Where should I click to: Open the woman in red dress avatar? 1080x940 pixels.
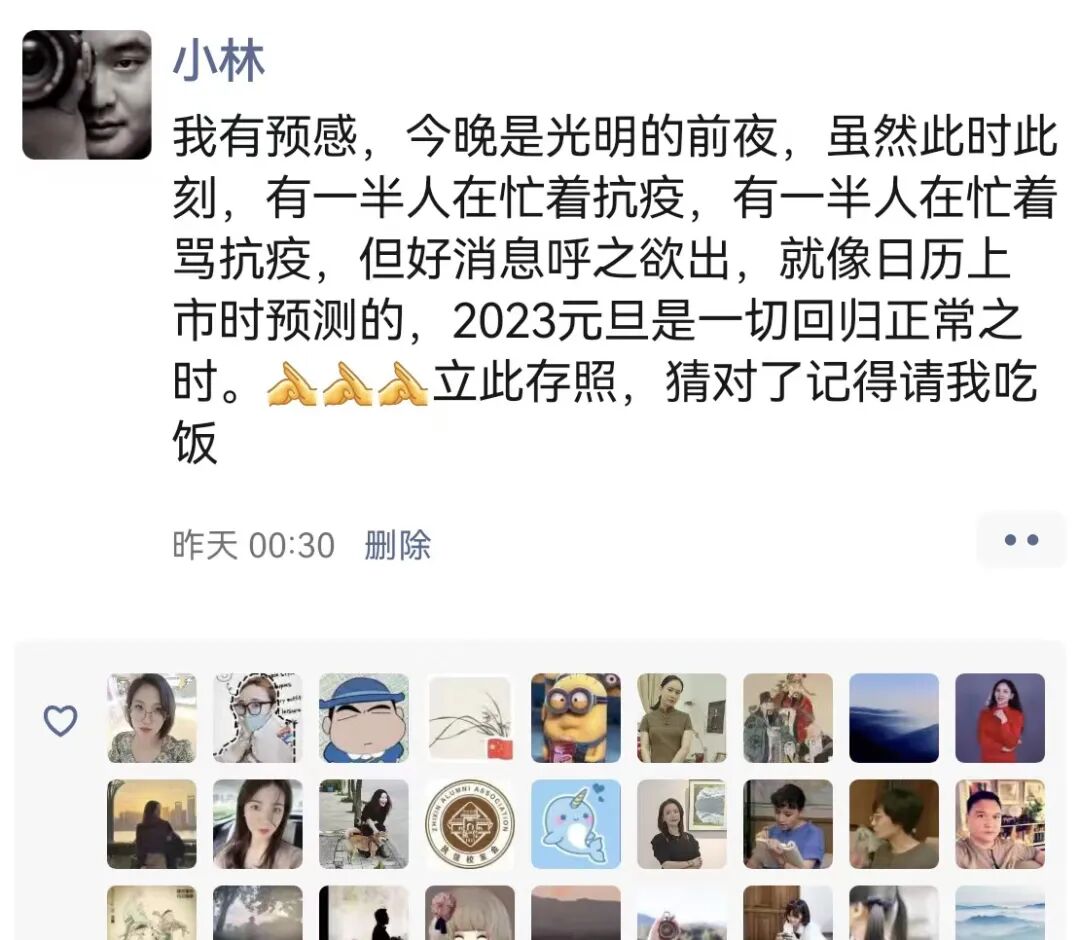pyautogui.click(x=1000, y=718)
